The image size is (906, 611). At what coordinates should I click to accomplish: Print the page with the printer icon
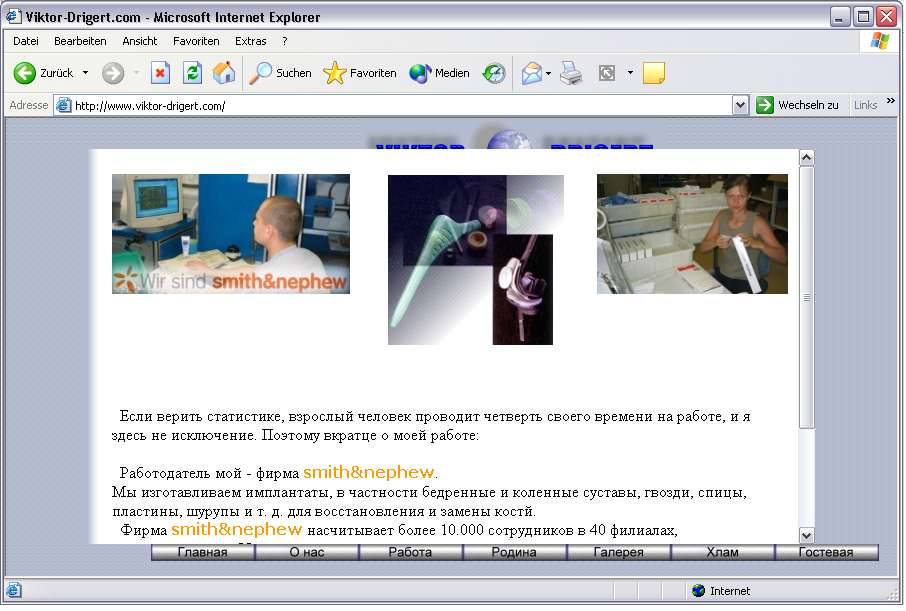571,73
